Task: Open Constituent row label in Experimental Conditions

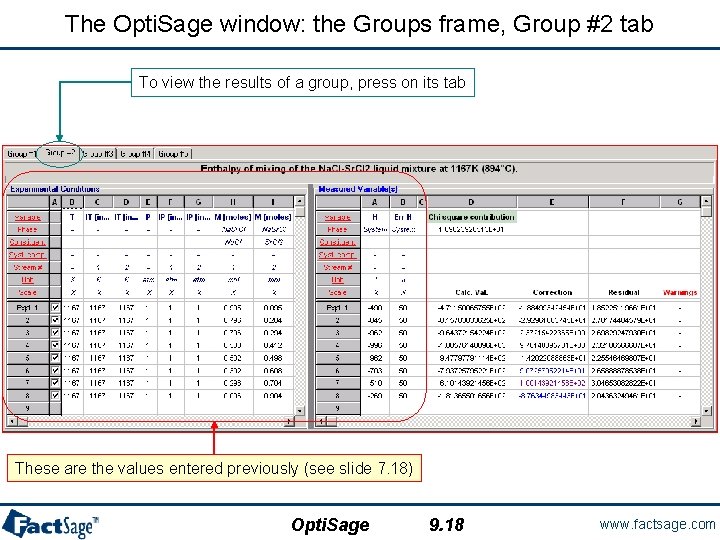Action: 28,242
